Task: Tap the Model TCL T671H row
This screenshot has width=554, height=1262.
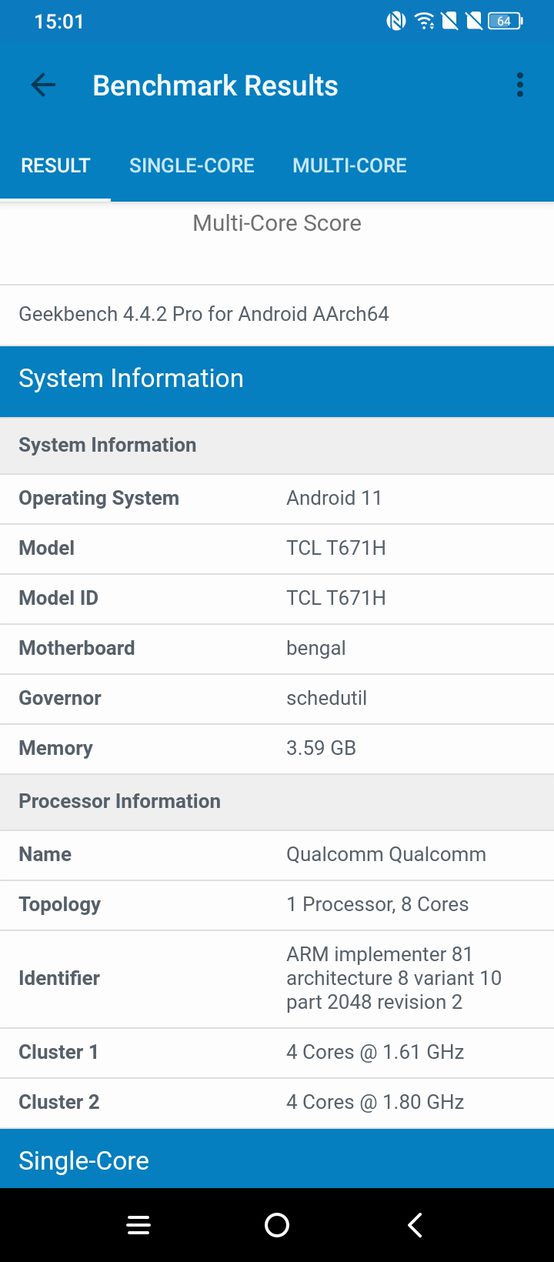Action: (277, 548)
